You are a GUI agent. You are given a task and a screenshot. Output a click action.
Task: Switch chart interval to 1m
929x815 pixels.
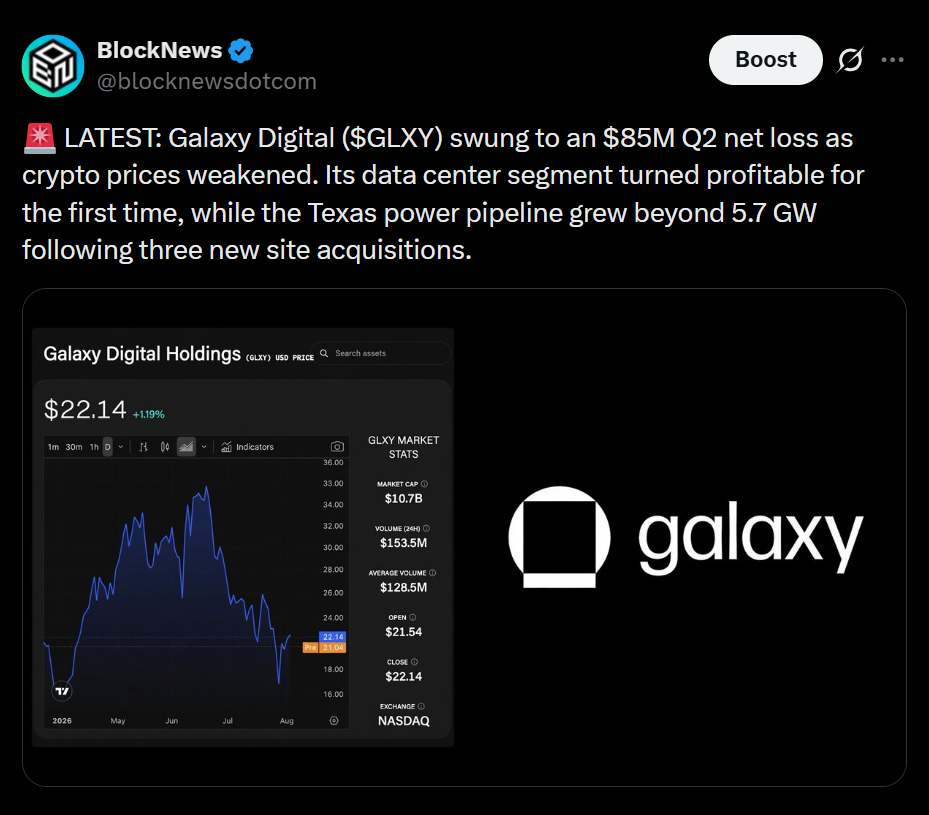tap(53, 447)
